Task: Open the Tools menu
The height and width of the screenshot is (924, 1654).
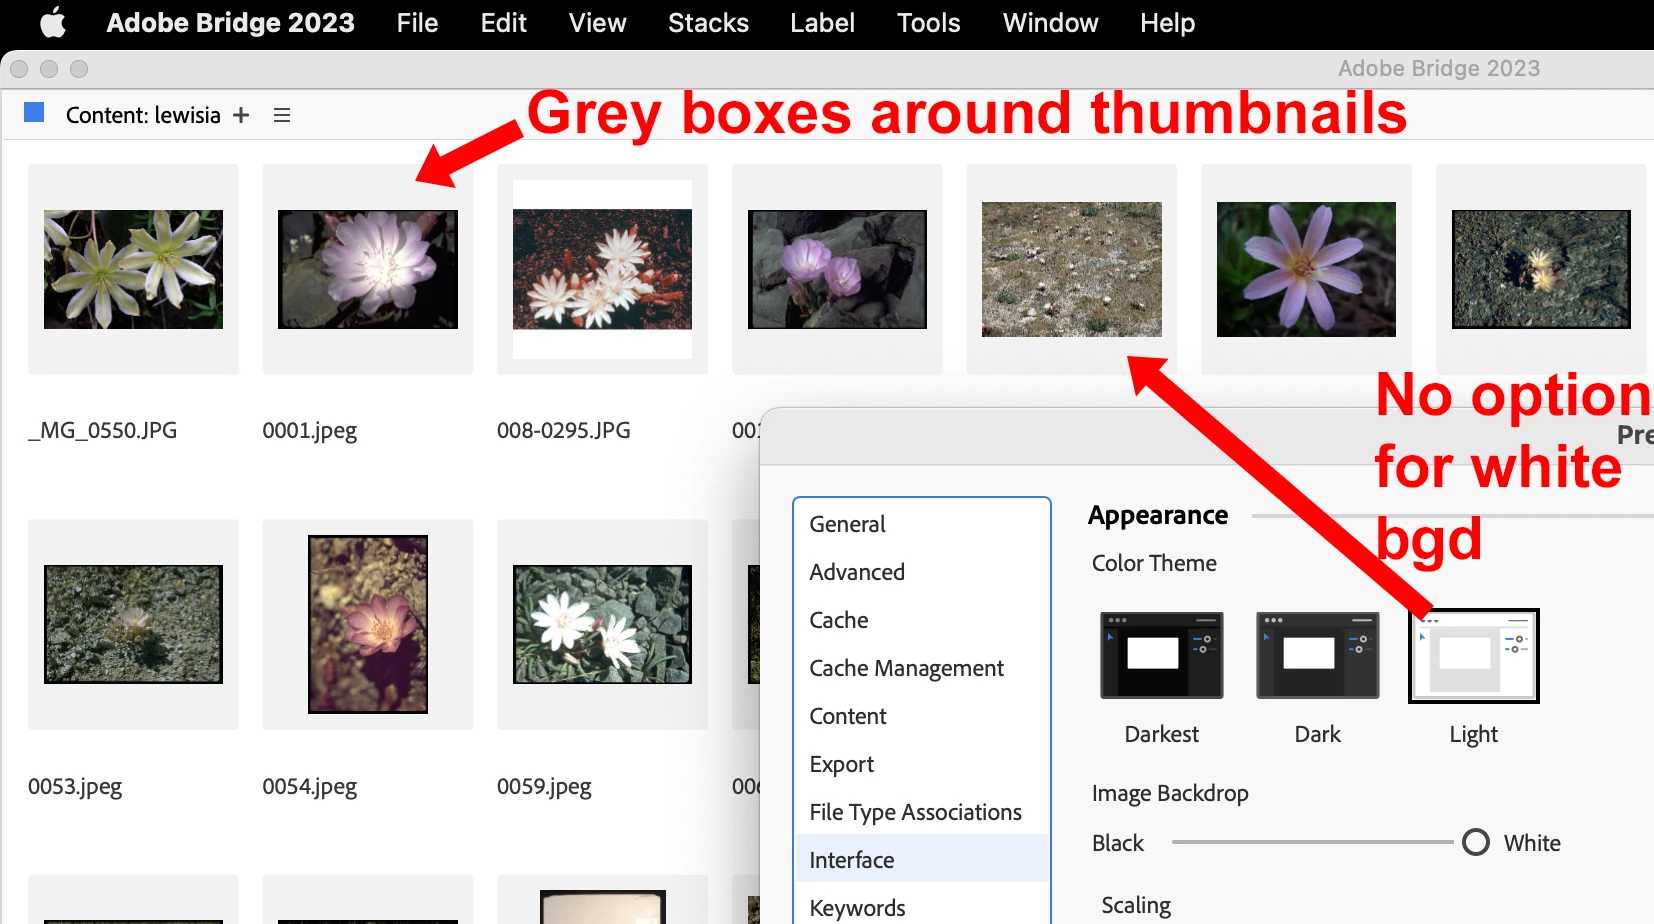Action: (928, 23)
